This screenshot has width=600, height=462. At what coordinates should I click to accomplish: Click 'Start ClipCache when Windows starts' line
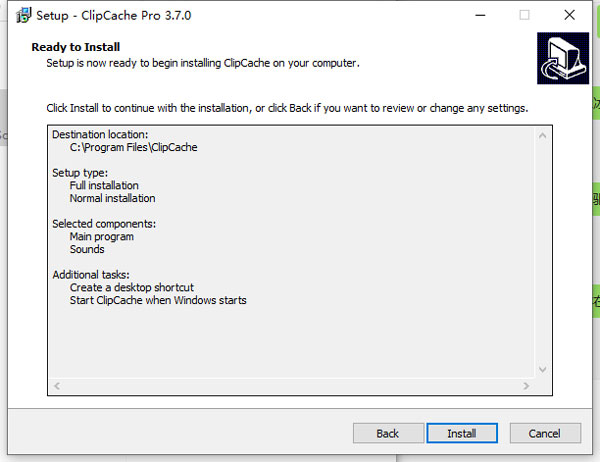click(x=157, y=300)
